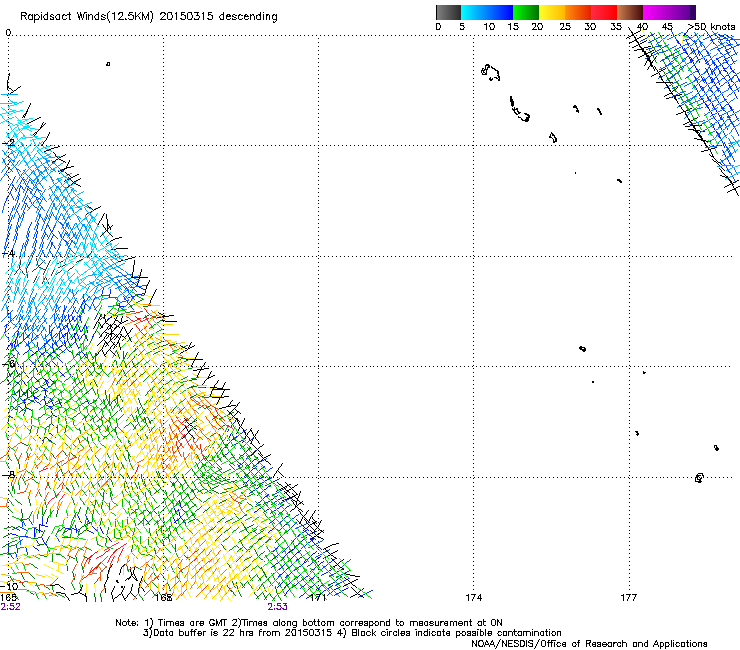Click the longitude label '171'

319,598
